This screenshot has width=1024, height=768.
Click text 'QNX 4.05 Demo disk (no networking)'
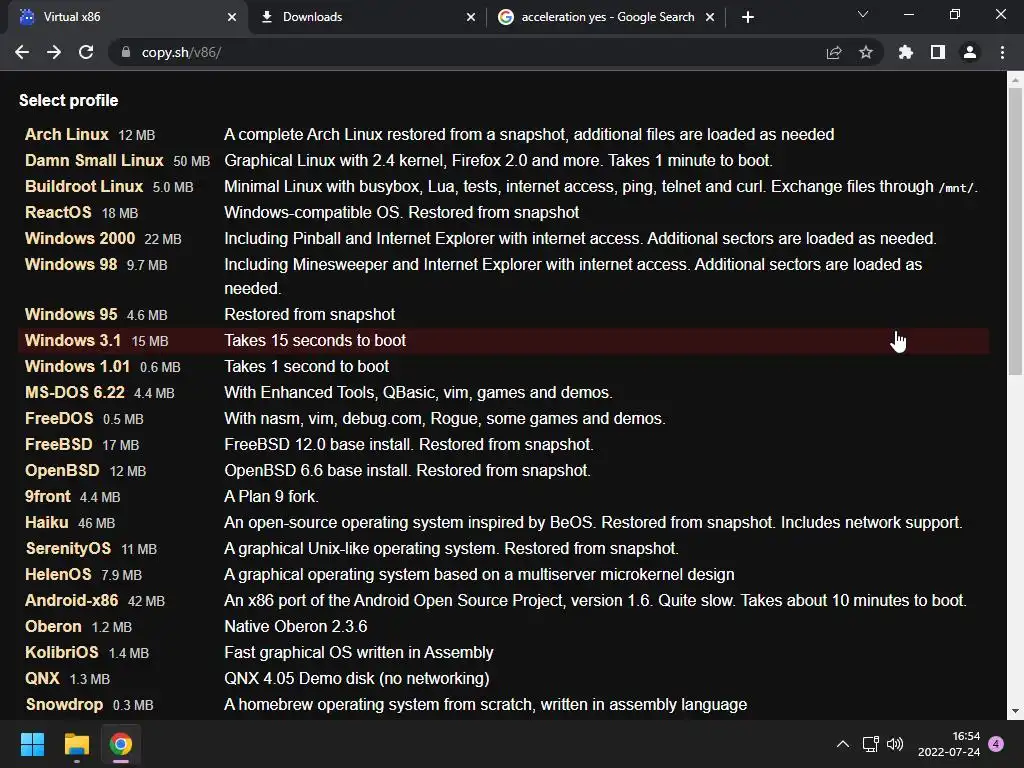pyautogui.click(x=357, y=679)
